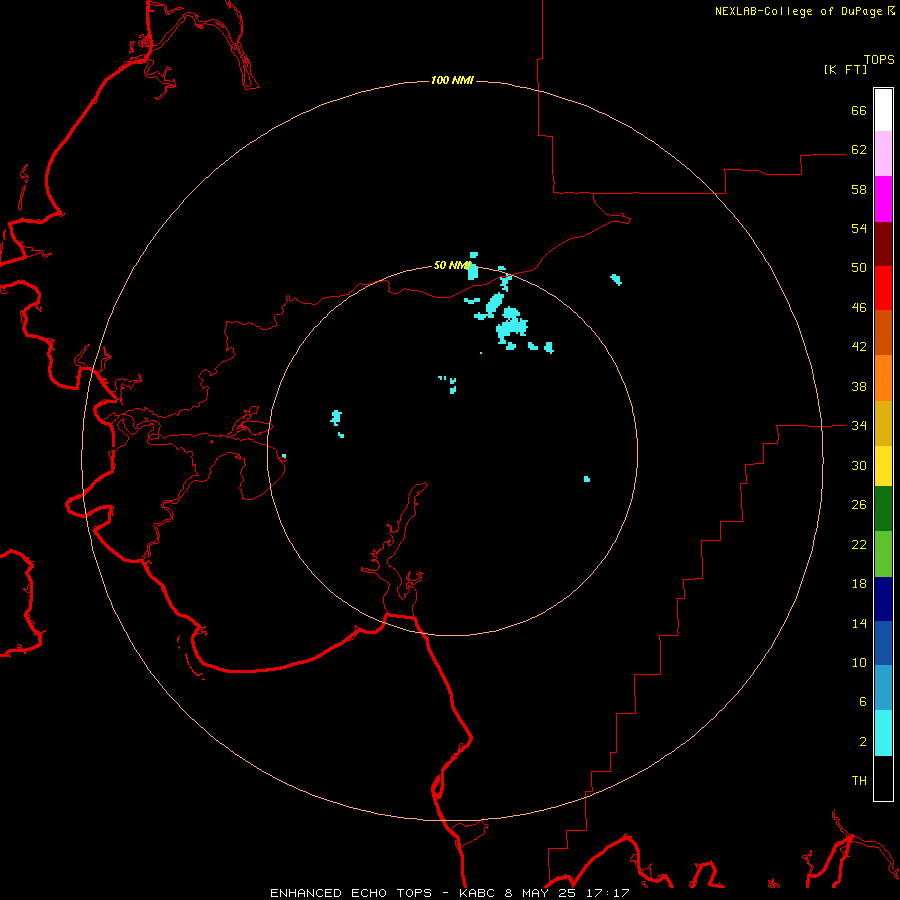Click the NEXLAB-College of DuPage credit text

pyautogui.click(x=798, y=11)
